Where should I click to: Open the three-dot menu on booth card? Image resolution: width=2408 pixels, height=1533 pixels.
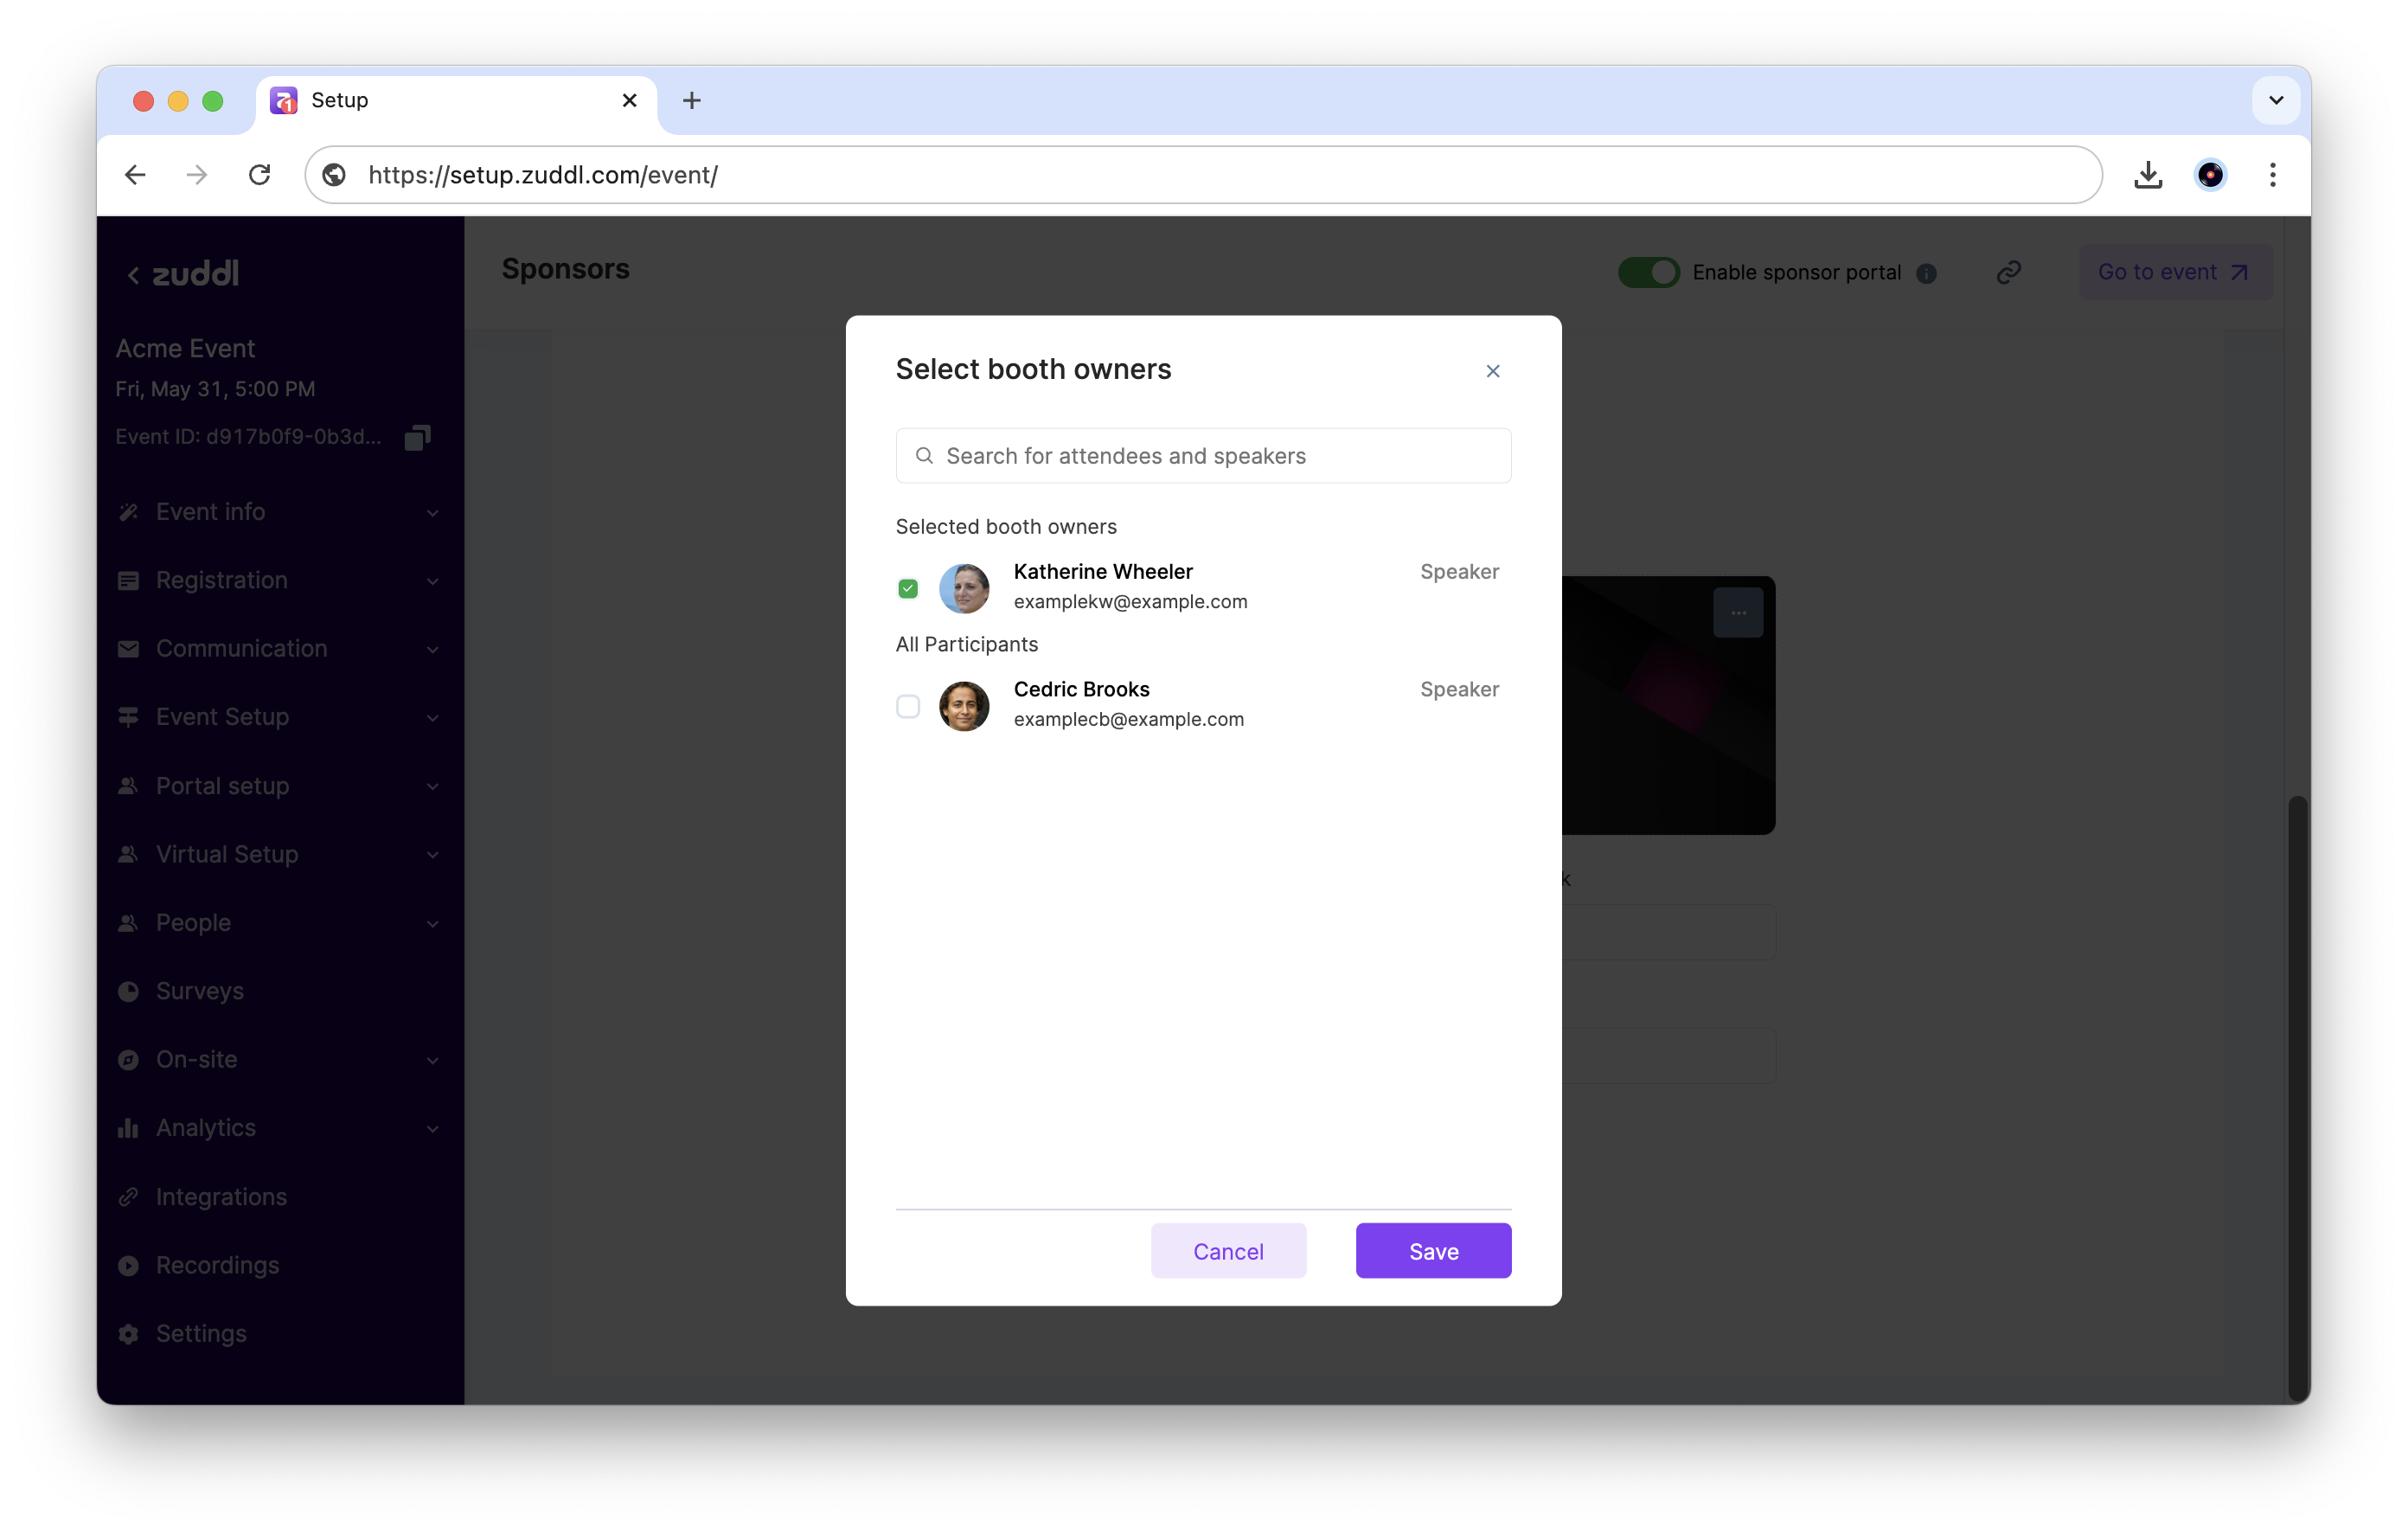tap(1738, 612)
